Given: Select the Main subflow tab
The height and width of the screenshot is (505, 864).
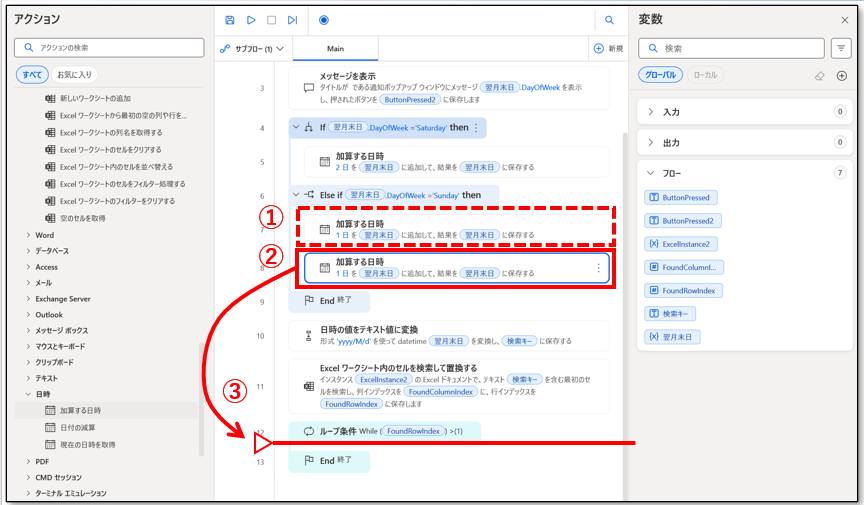Looking at the screenshot, I should tap(336, 48).
